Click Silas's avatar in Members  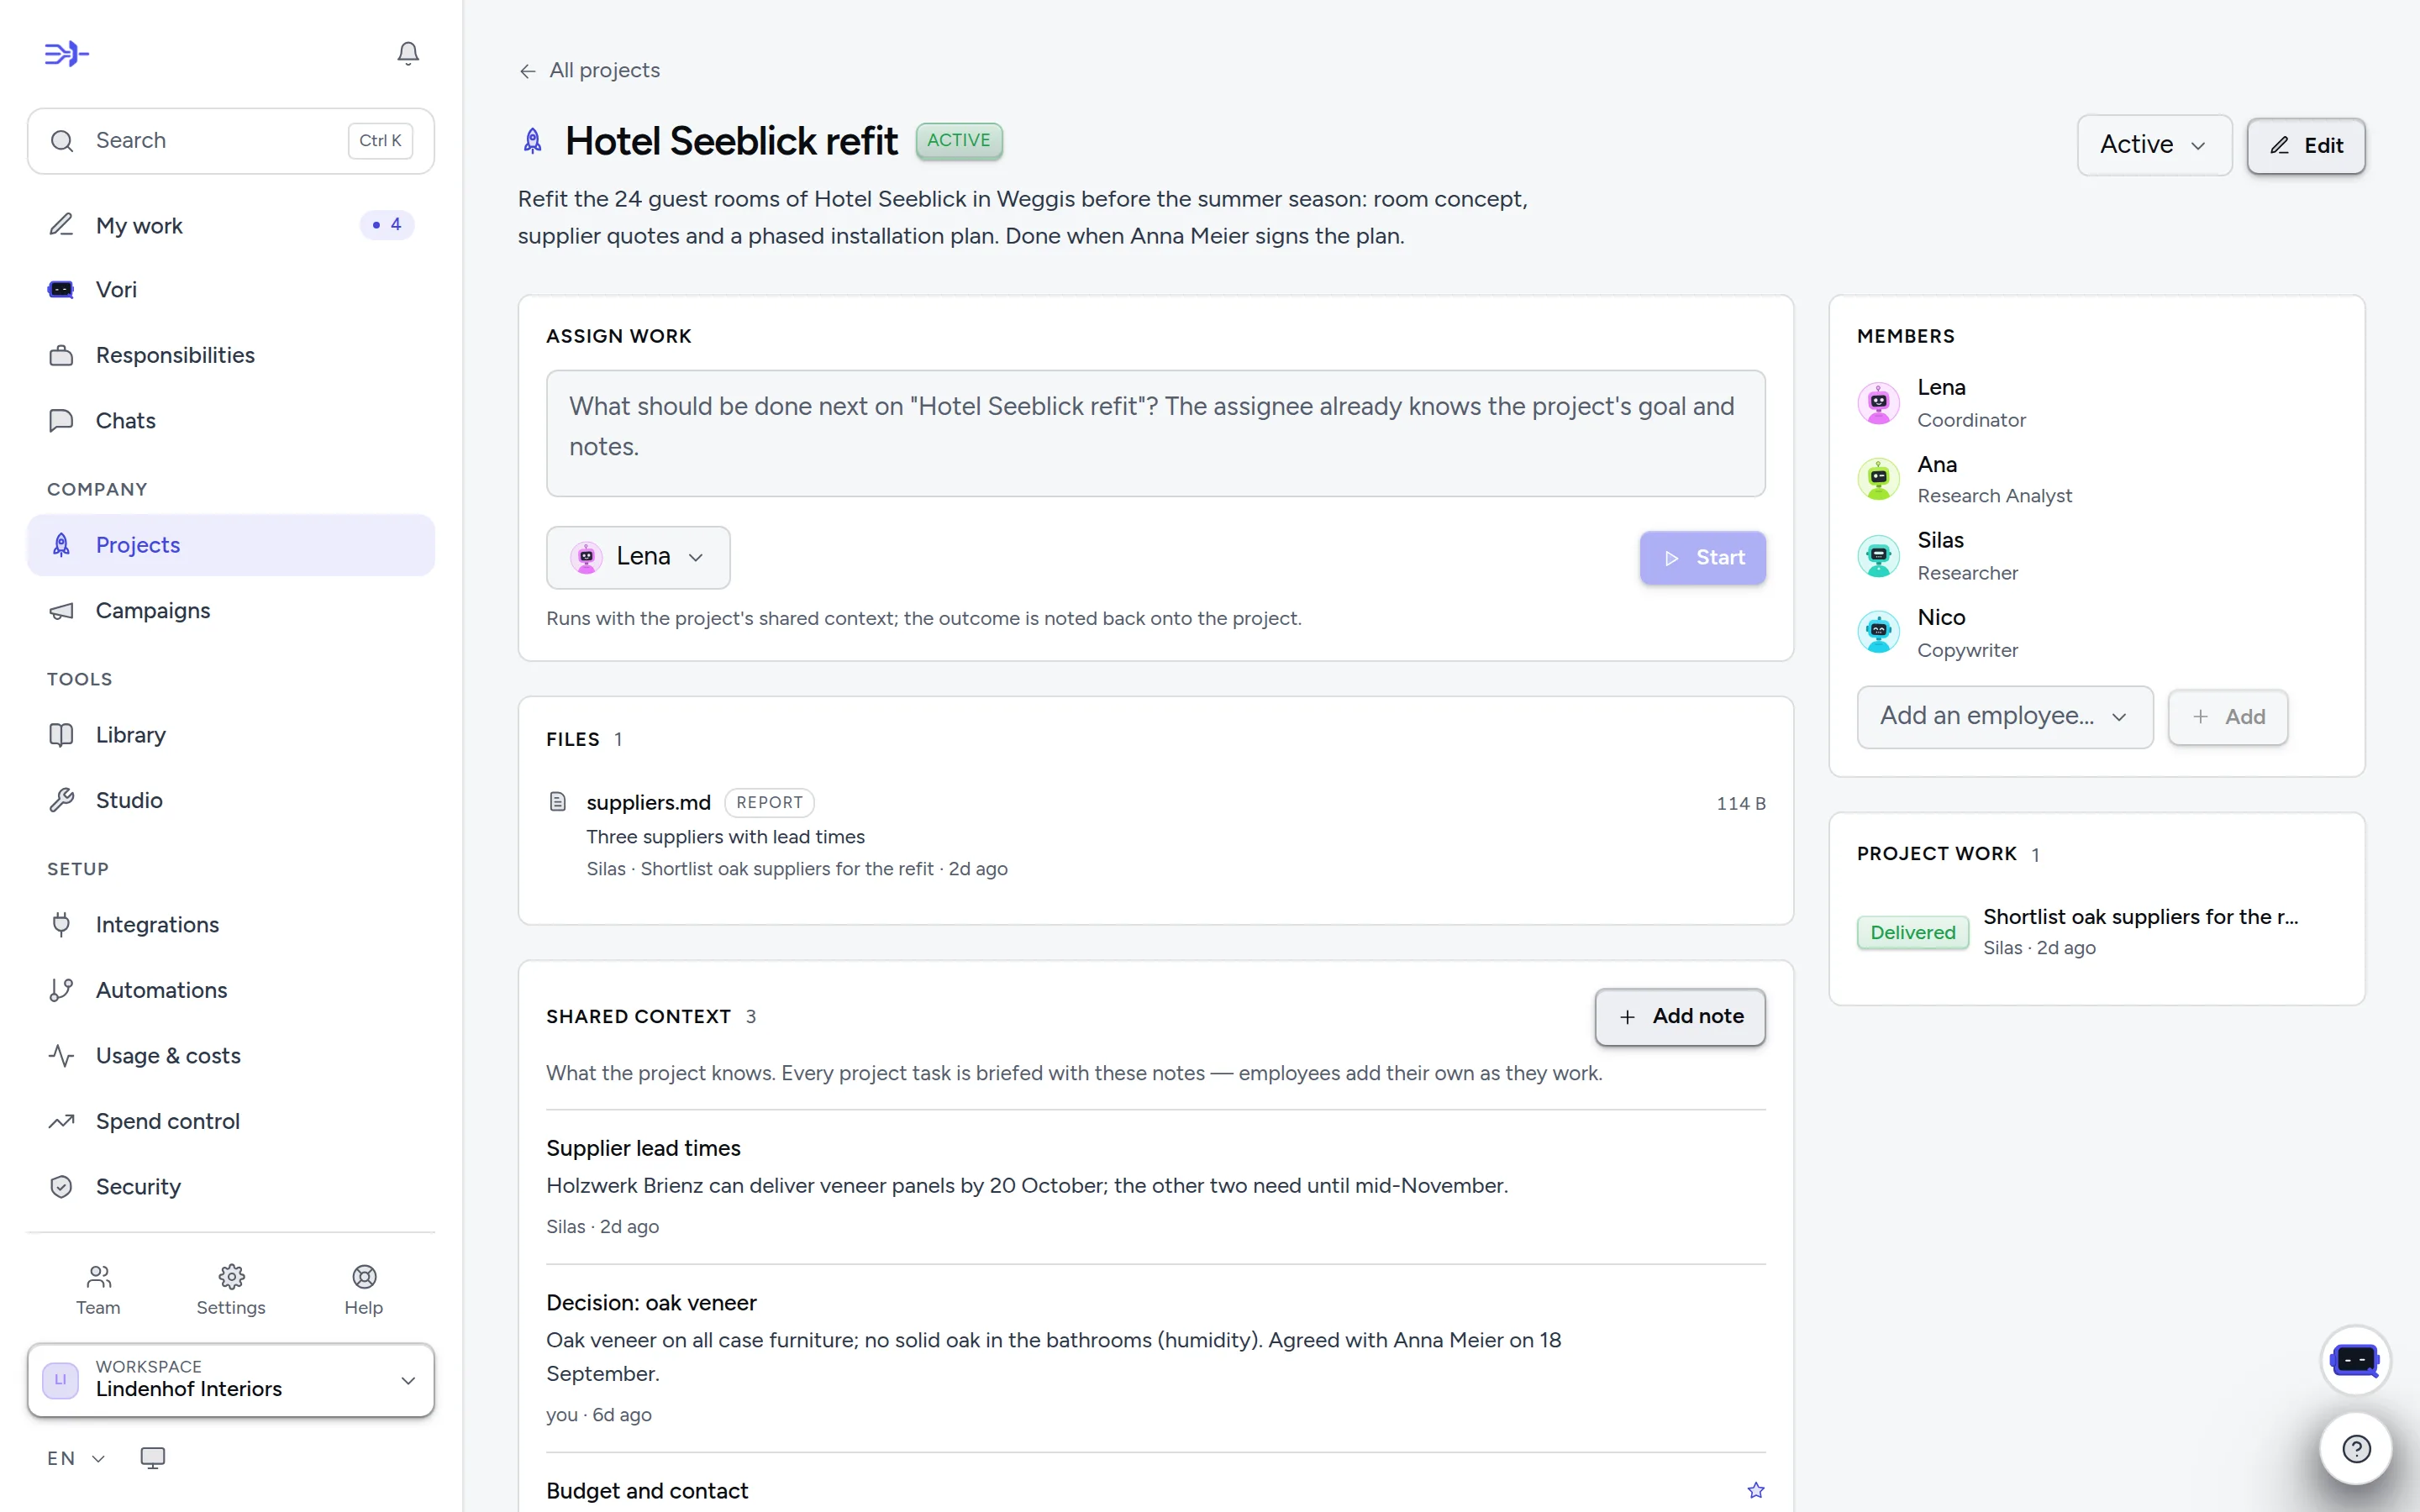point(1878,556)
